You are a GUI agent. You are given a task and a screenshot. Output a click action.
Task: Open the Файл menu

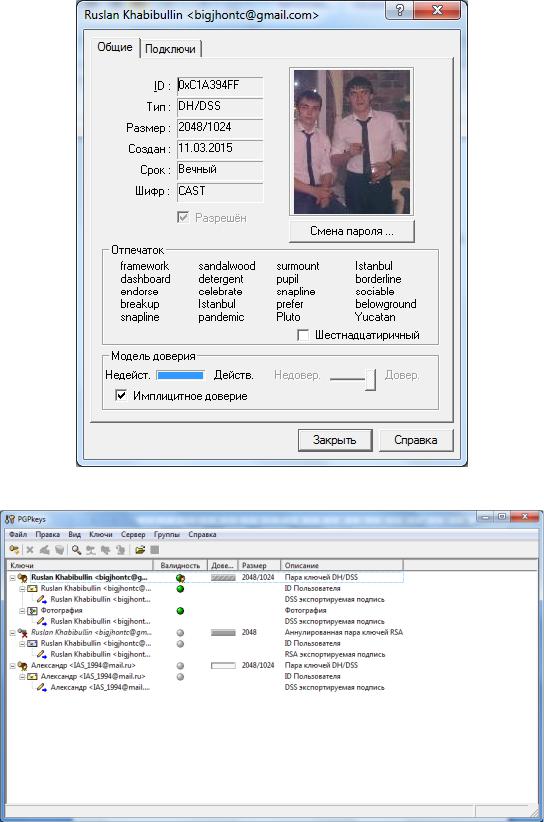coord(18,535)
